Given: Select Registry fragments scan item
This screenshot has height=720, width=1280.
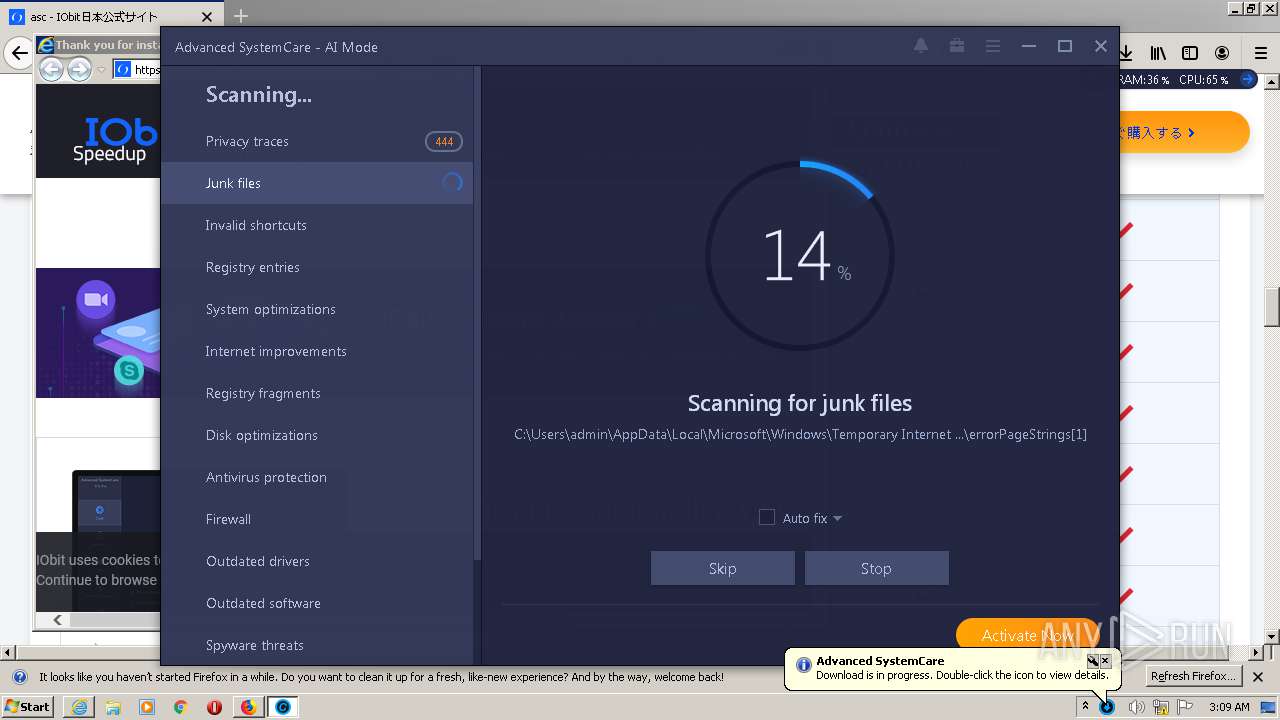Looking at the screenshot, I should pos(317,393).
